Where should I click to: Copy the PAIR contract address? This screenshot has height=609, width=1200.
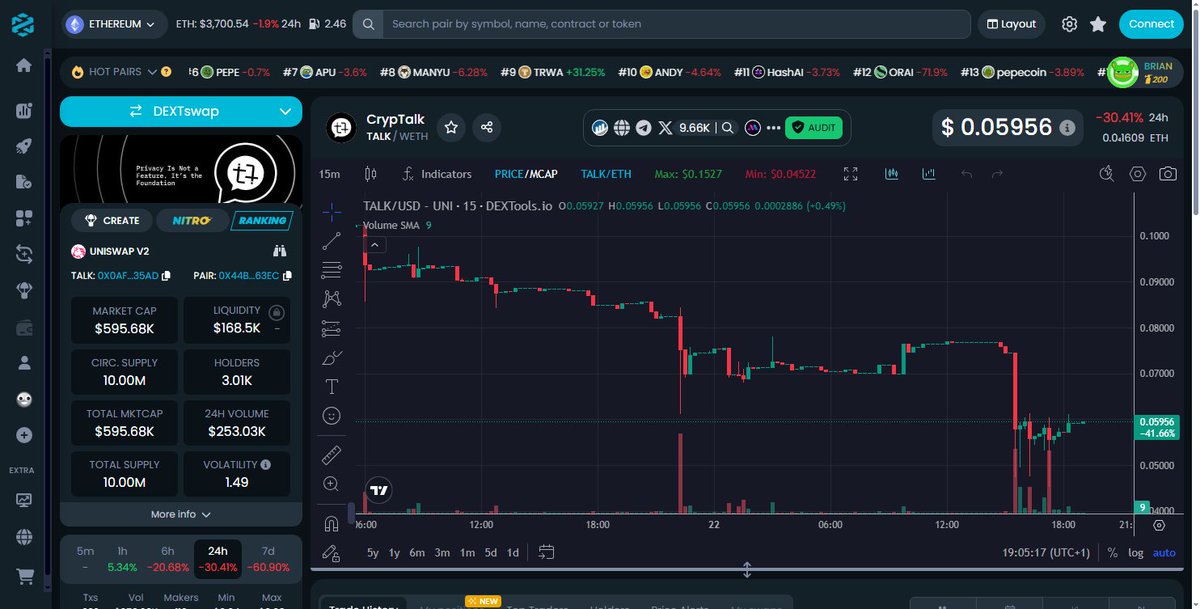(x=287, y=275)
